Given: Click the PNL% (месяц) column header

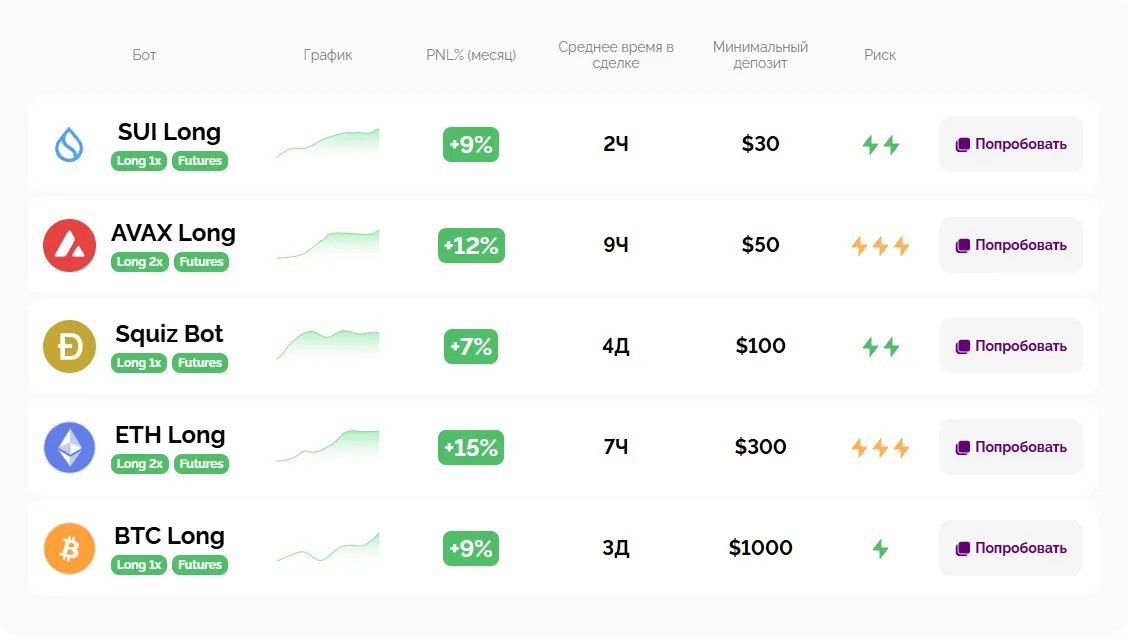Looking at the screenshot, I should pos(471,55).
